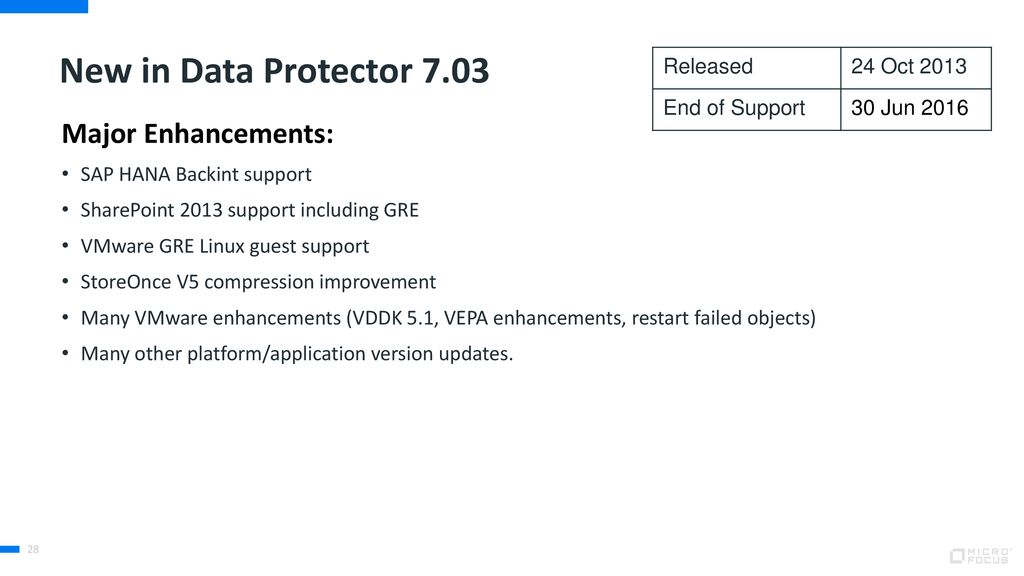The width and height of the screenshot is (1024, 576).
Task: Select the VMware GRE Linux guest support bullet
Action: click(x=225, y=246)
